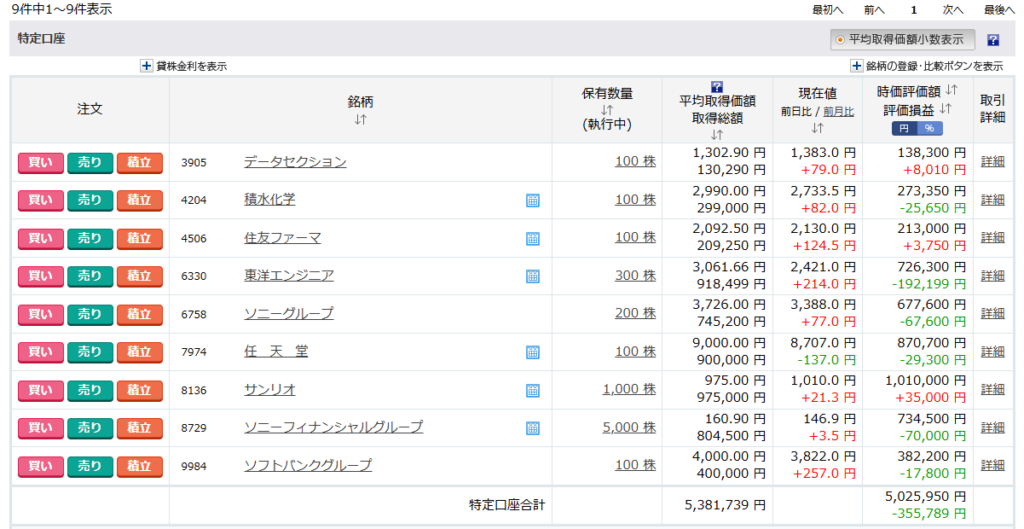Click the calendar icon beside 積水化学

[533, 200]
